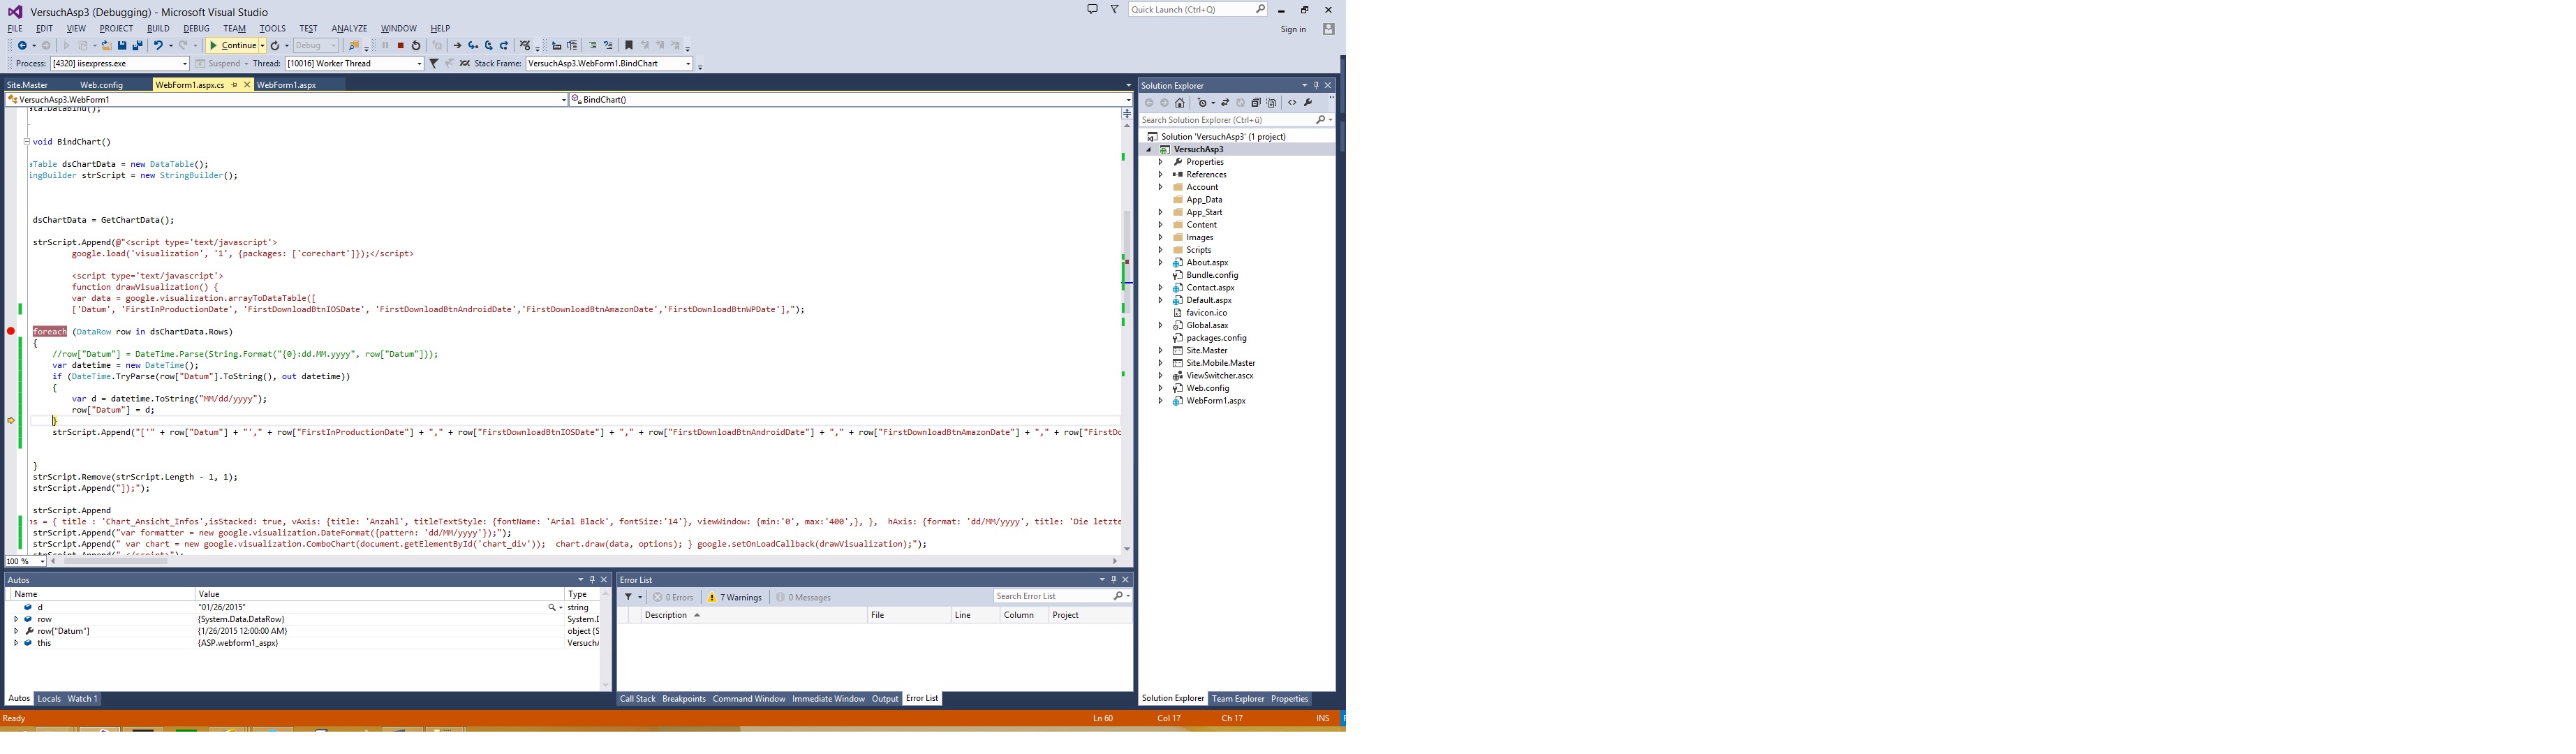Collapse the BindChart method outlining box

point(27,142)
